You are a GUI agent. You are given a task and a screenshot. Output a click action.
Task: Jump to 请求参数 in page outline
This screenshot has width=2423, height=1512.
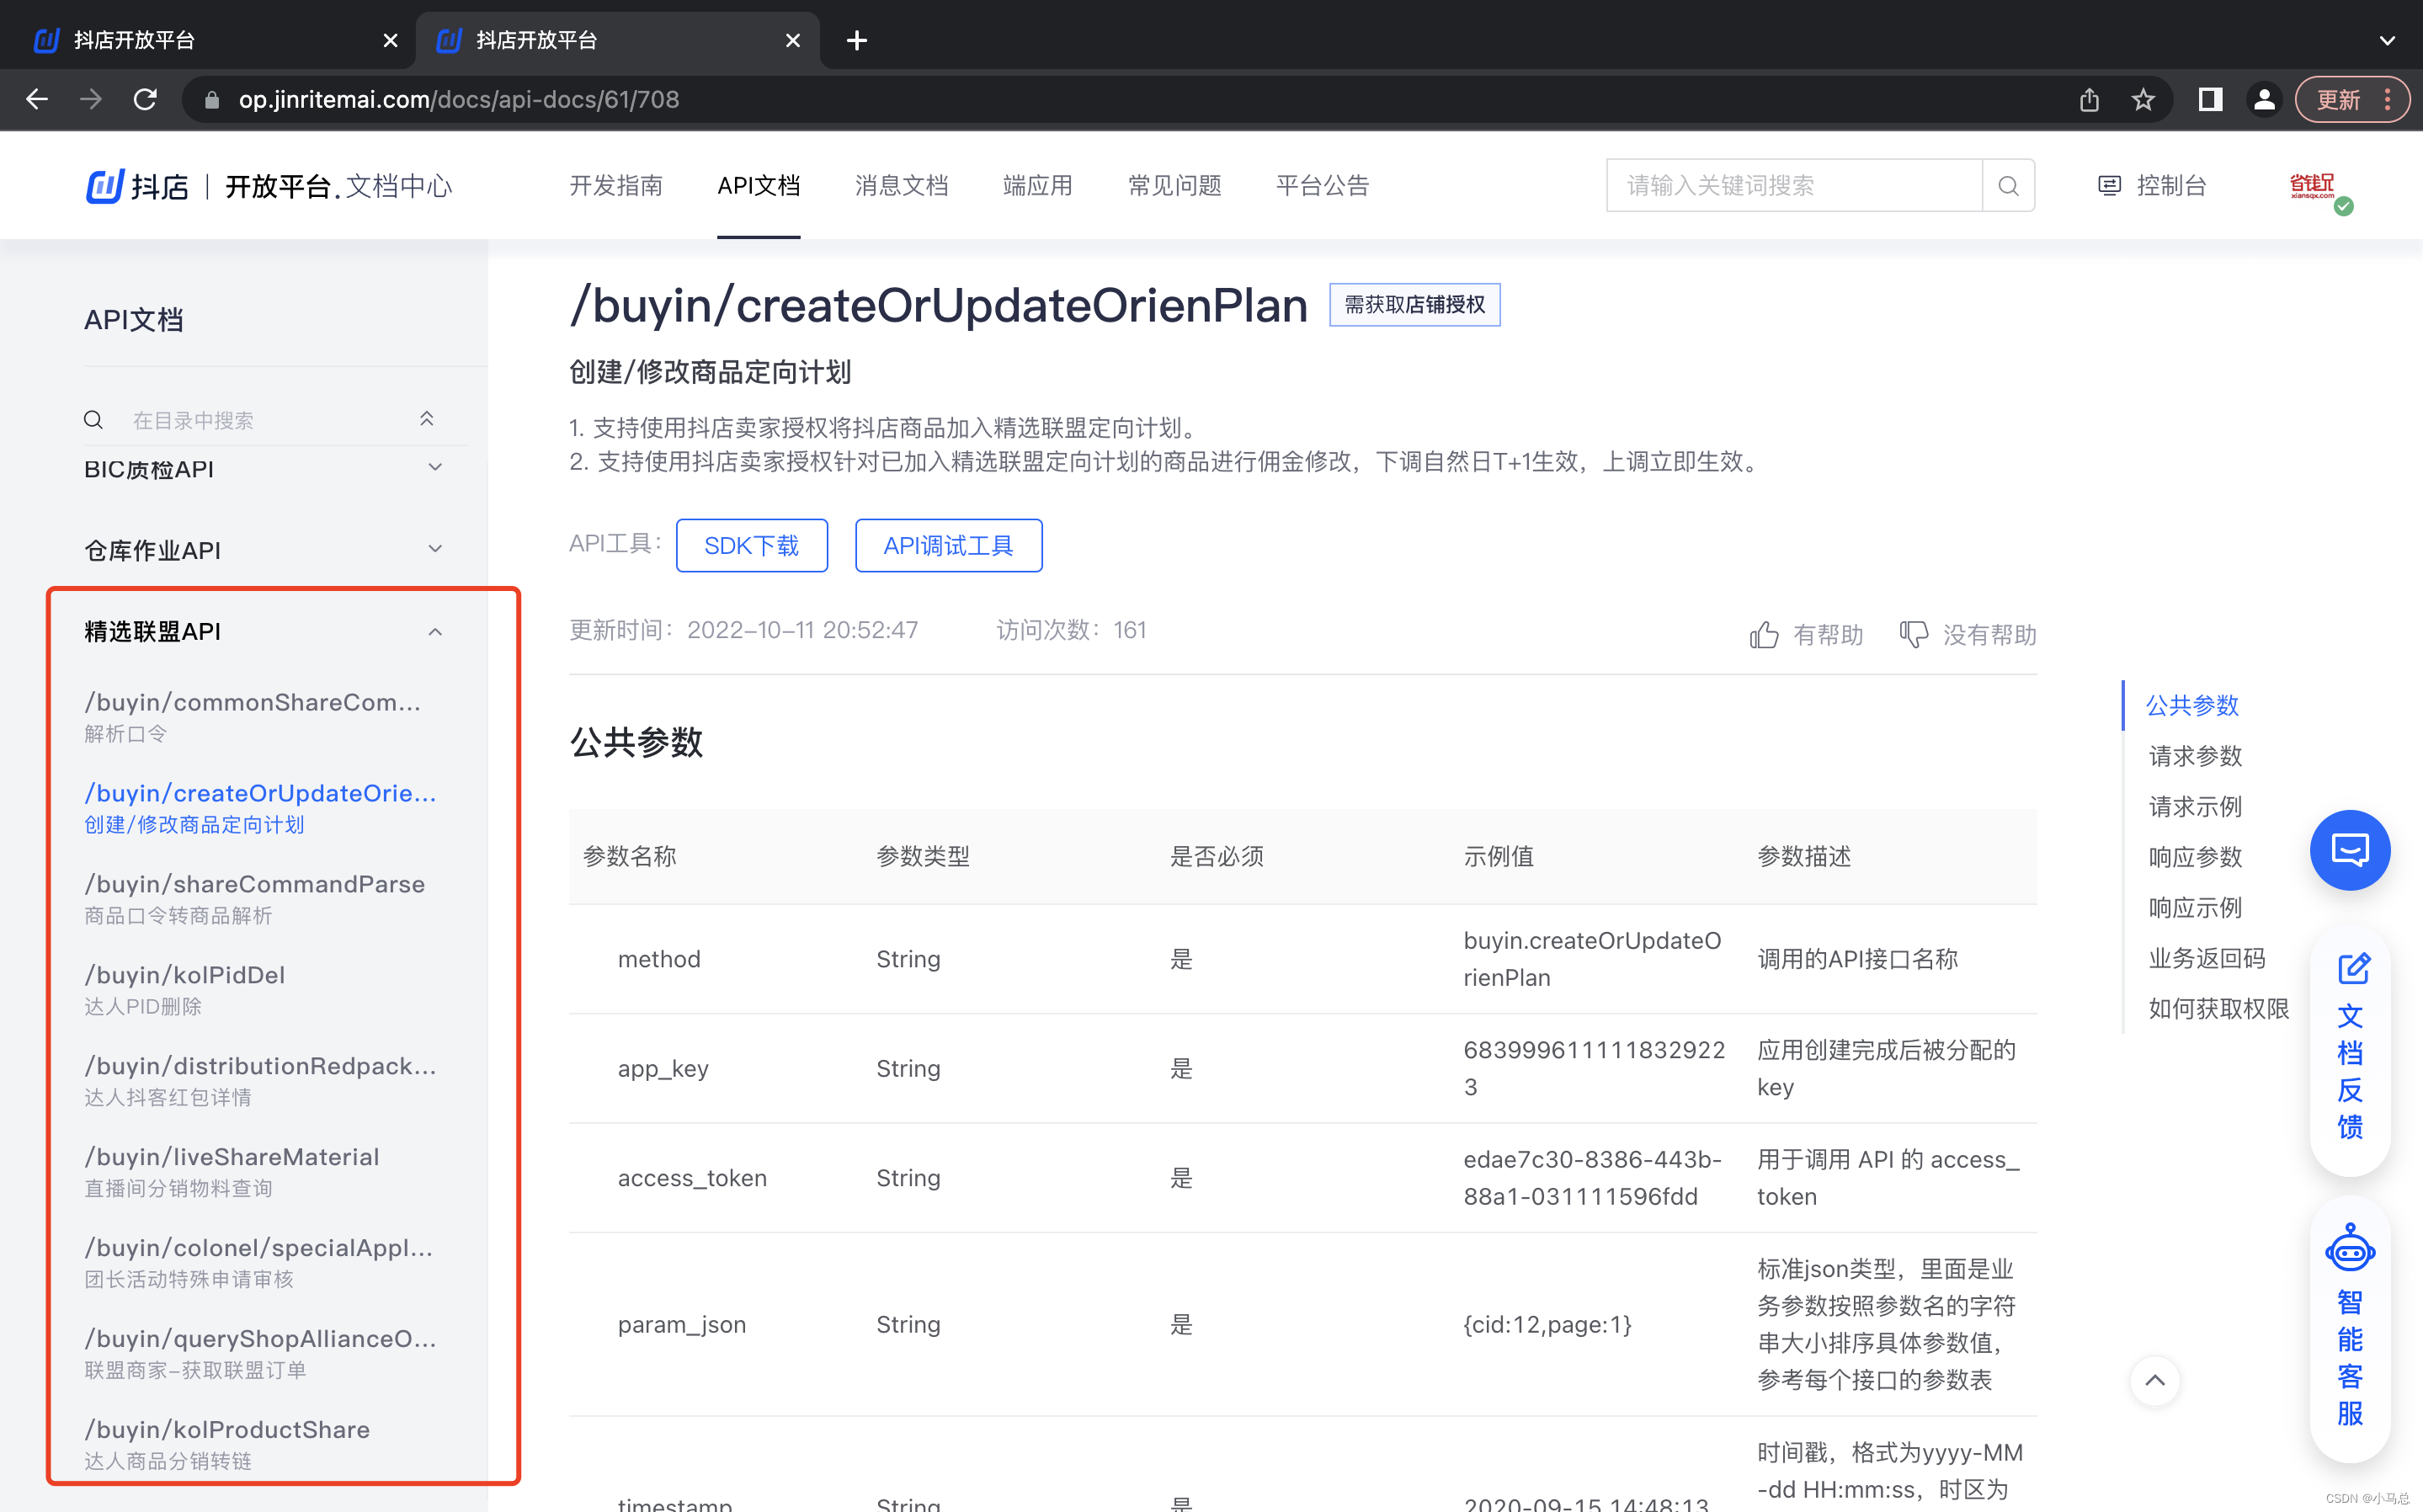[2195, 756]
